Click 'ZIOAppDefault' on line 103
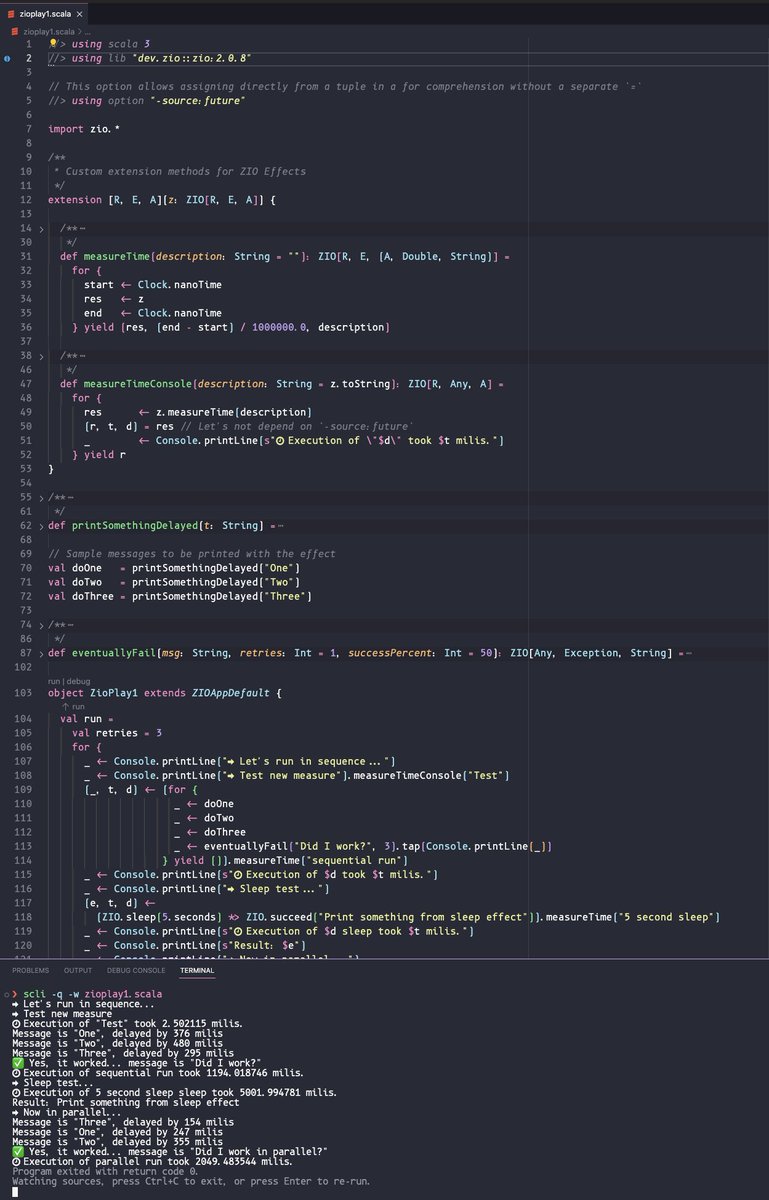The height and width of the screenshot is (1200, 769). pos(232,692)
